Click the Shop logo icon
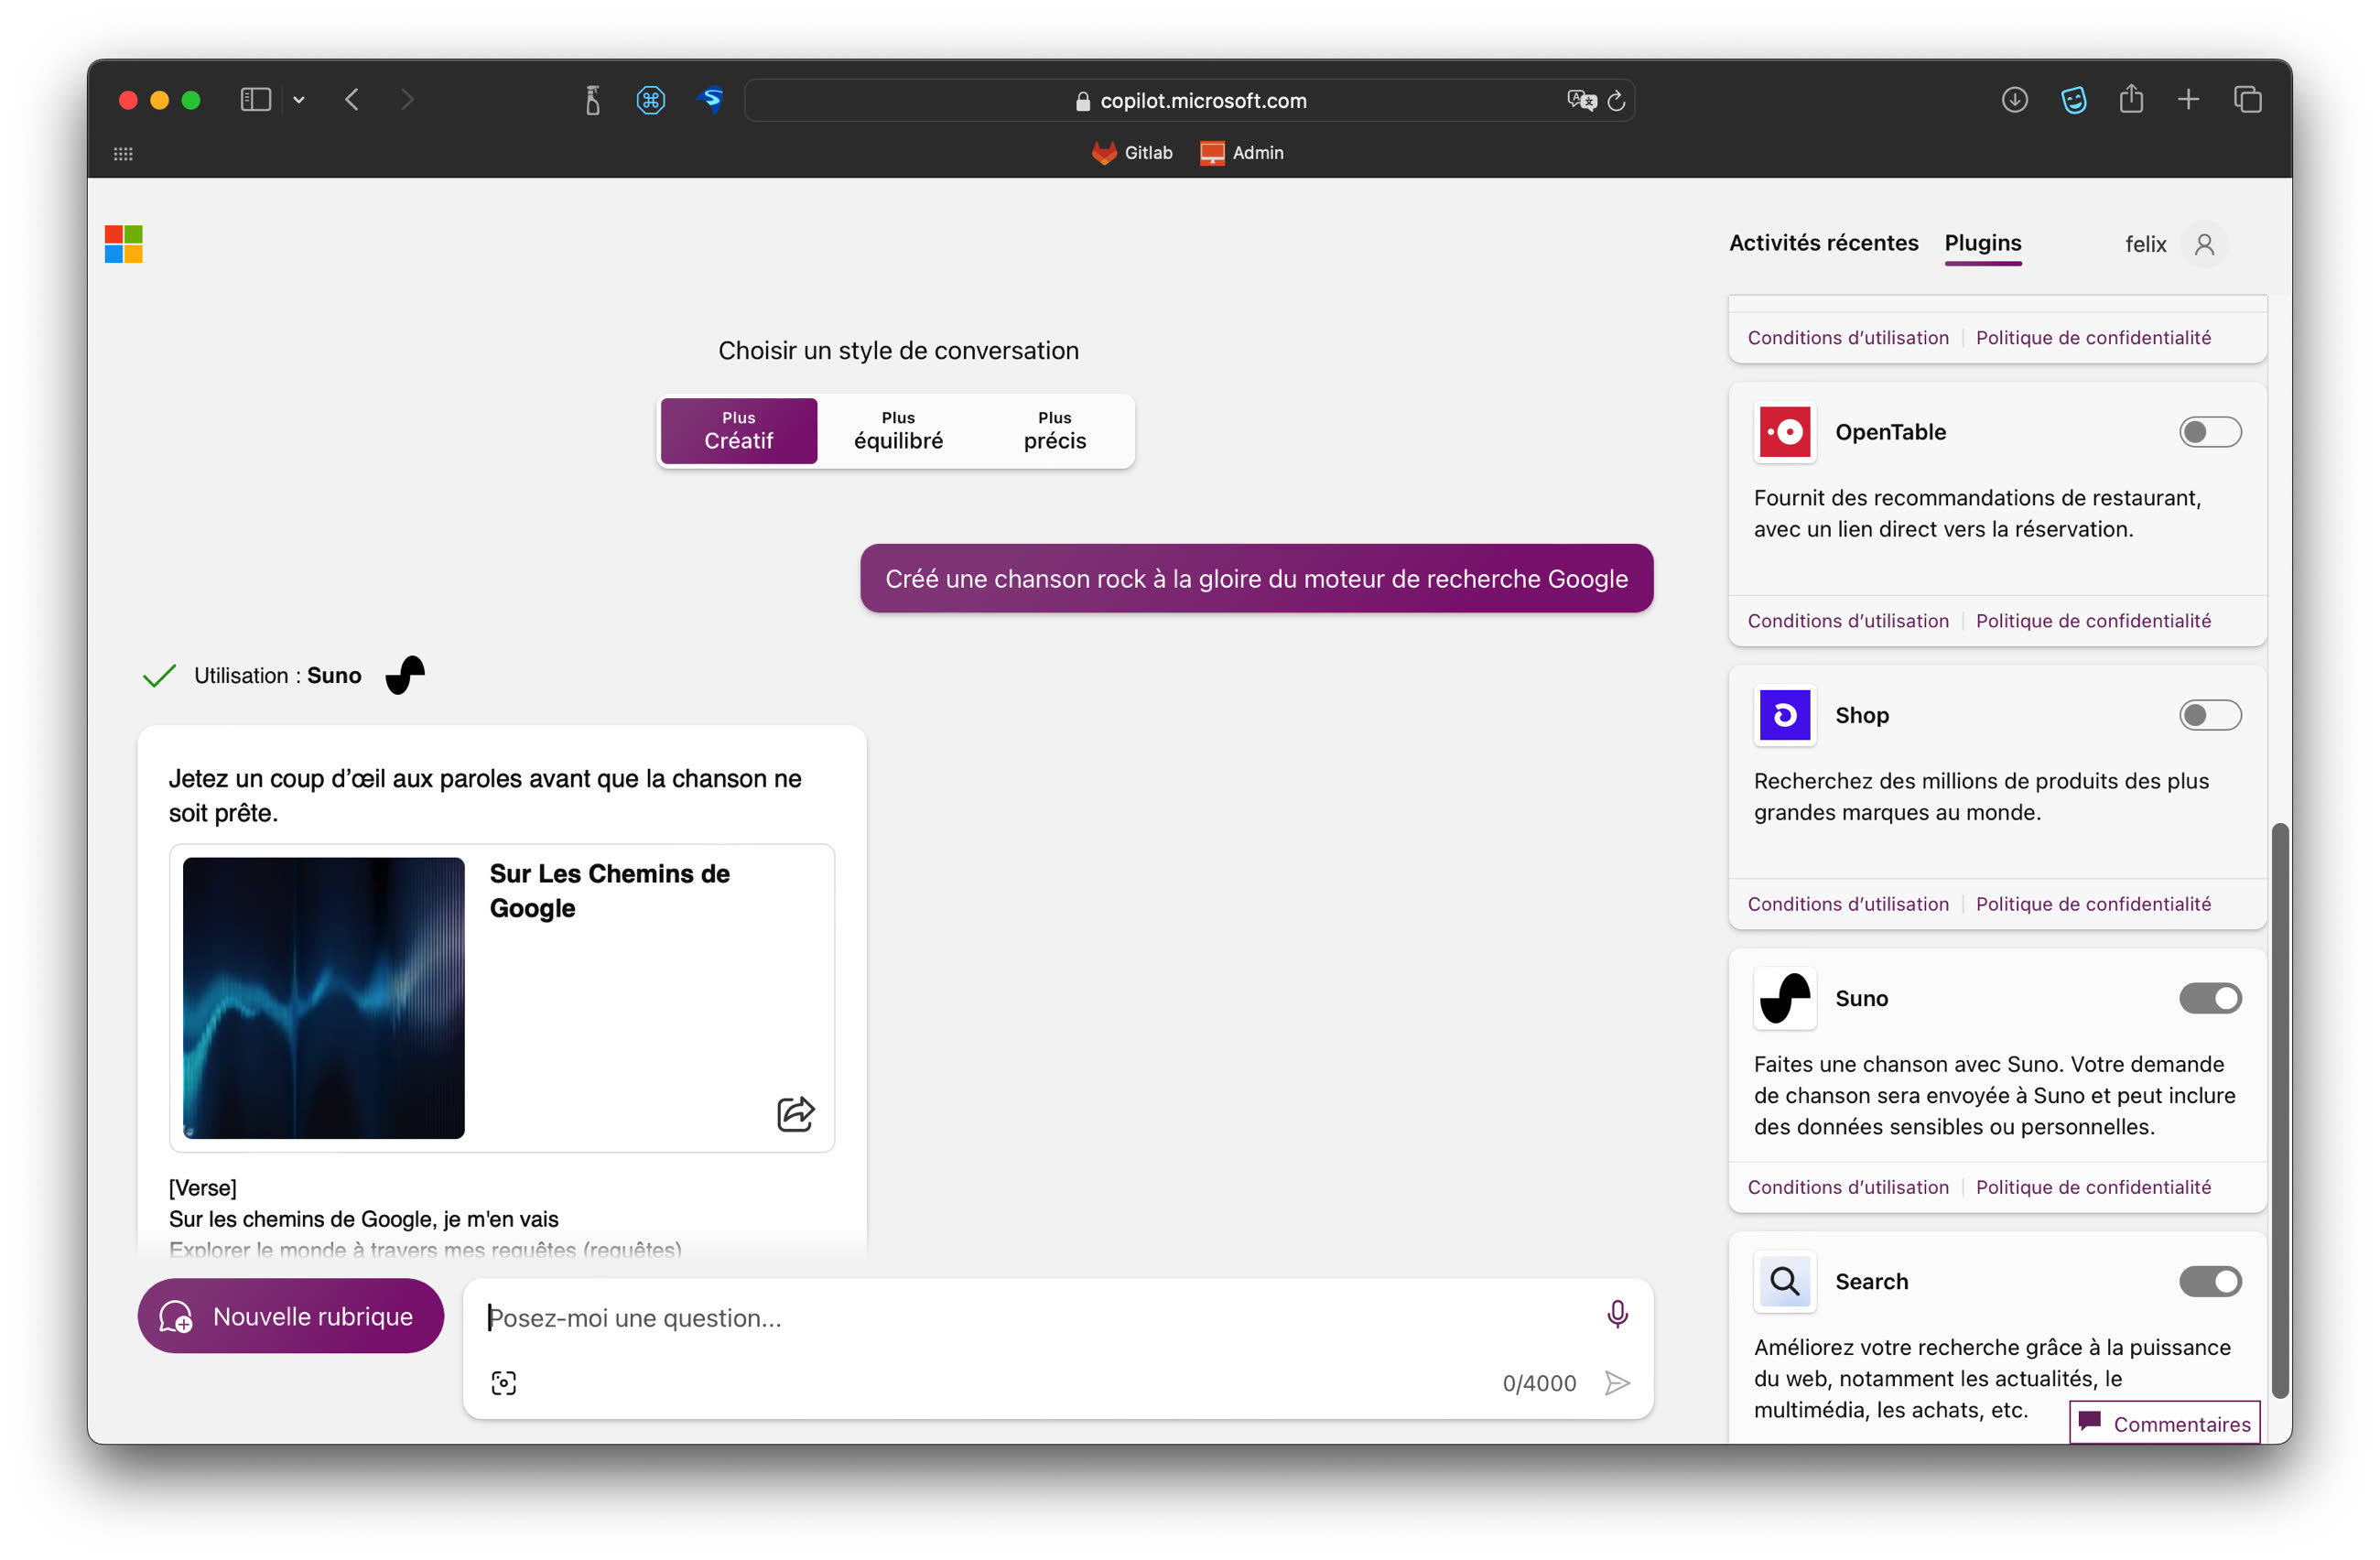This screenshot has width=2380, height=1560. [1784, 715]
